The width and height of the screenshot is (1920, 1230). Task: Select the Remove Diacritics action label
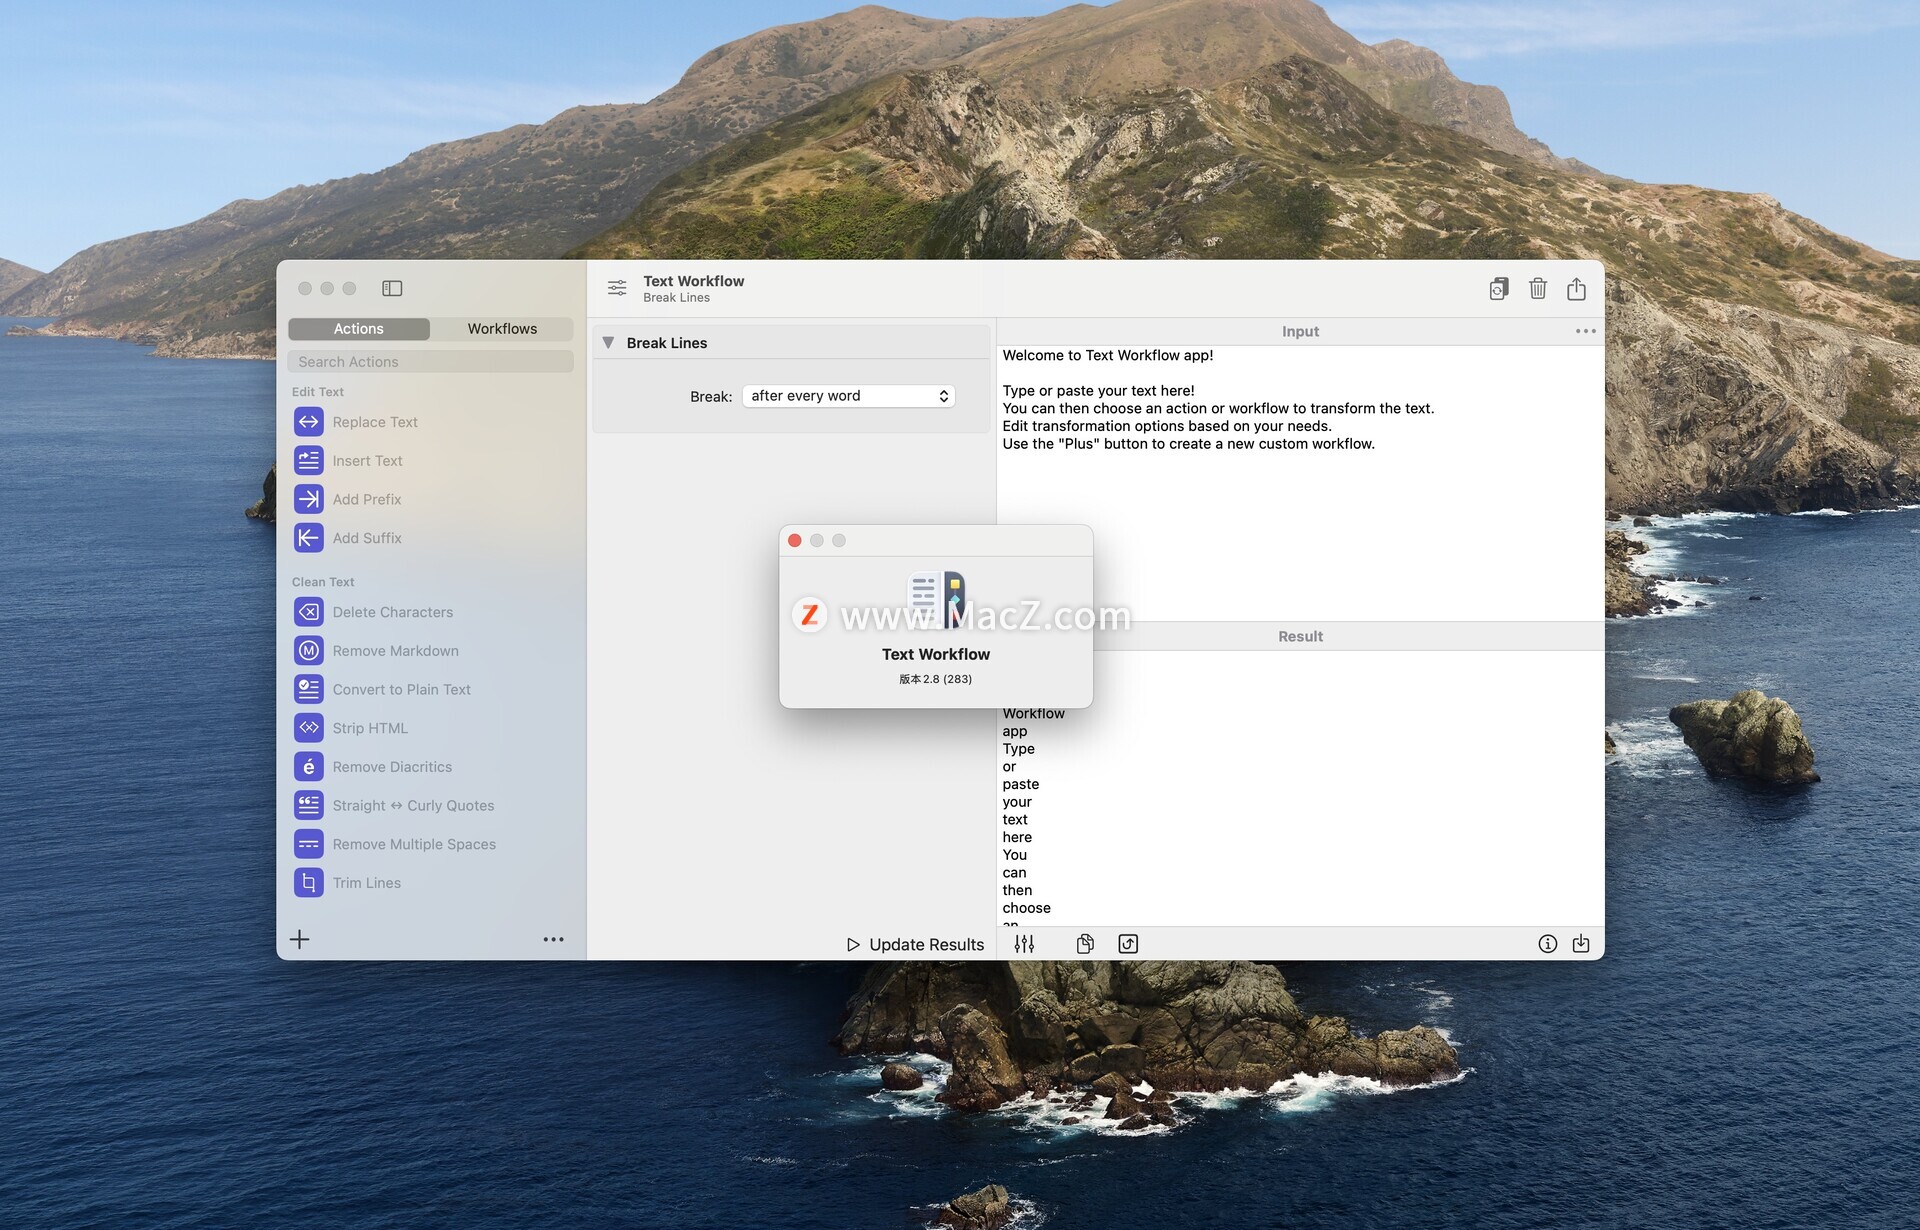click(x=392, y=767)
